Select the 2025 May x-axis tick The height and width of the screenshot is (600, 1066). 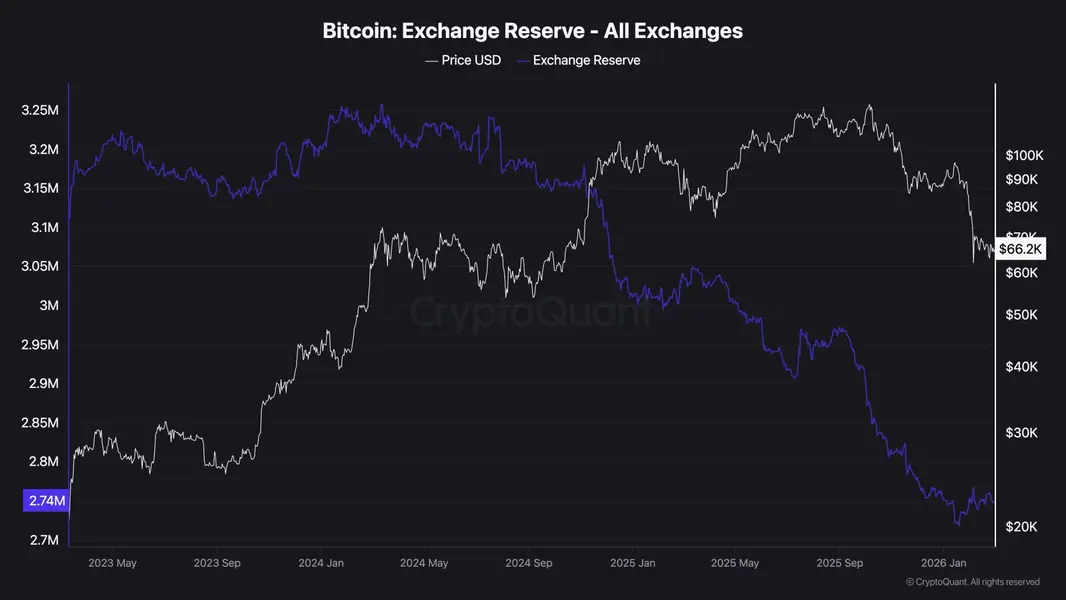click(735, 563)
